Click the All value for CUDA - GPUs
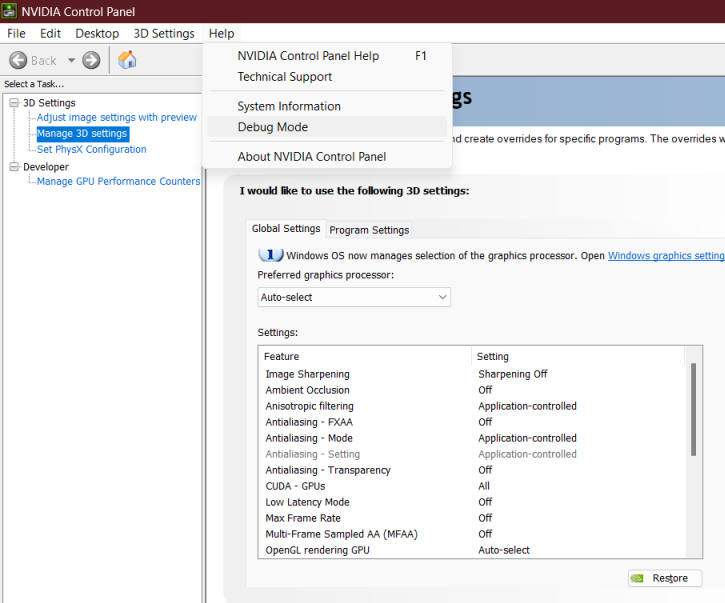 coord(484,486)
